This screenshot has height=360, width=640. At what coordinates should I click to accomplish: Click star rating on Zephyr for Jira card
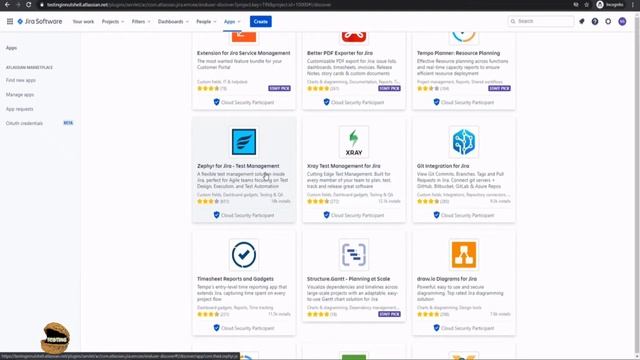208,201
